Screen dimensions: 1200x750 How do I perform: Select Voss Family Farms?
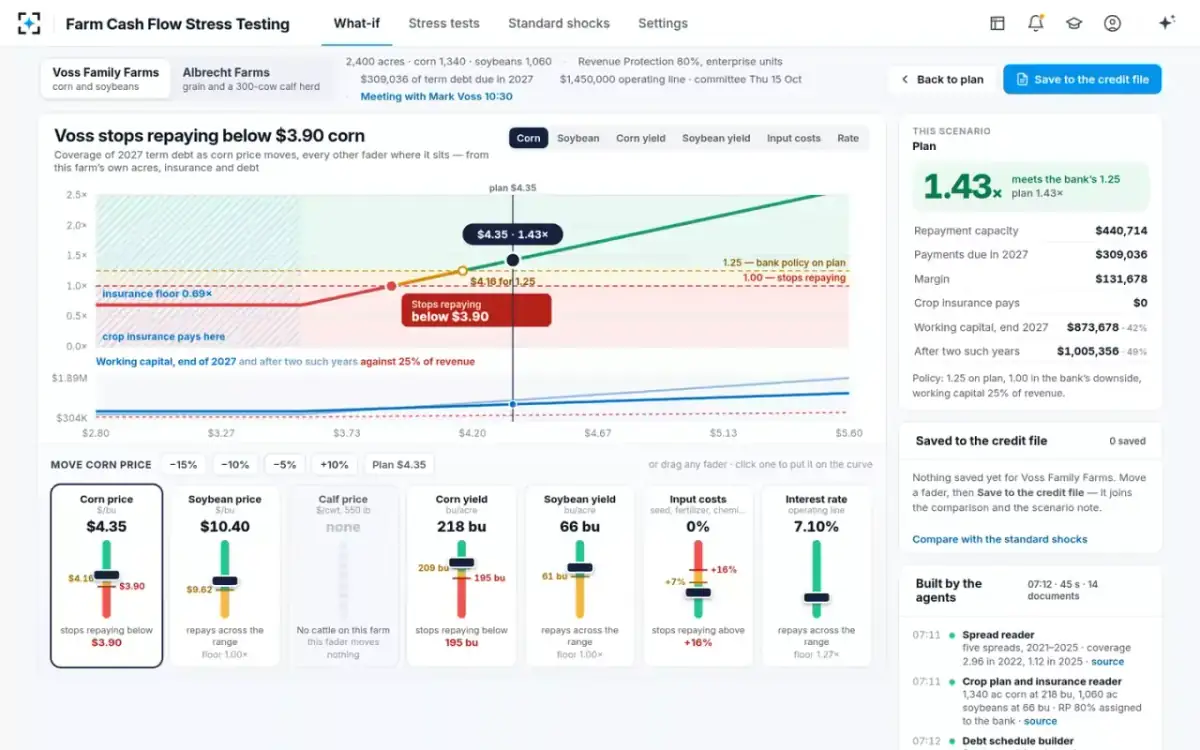pyautogui.click(x=105, y=79)
